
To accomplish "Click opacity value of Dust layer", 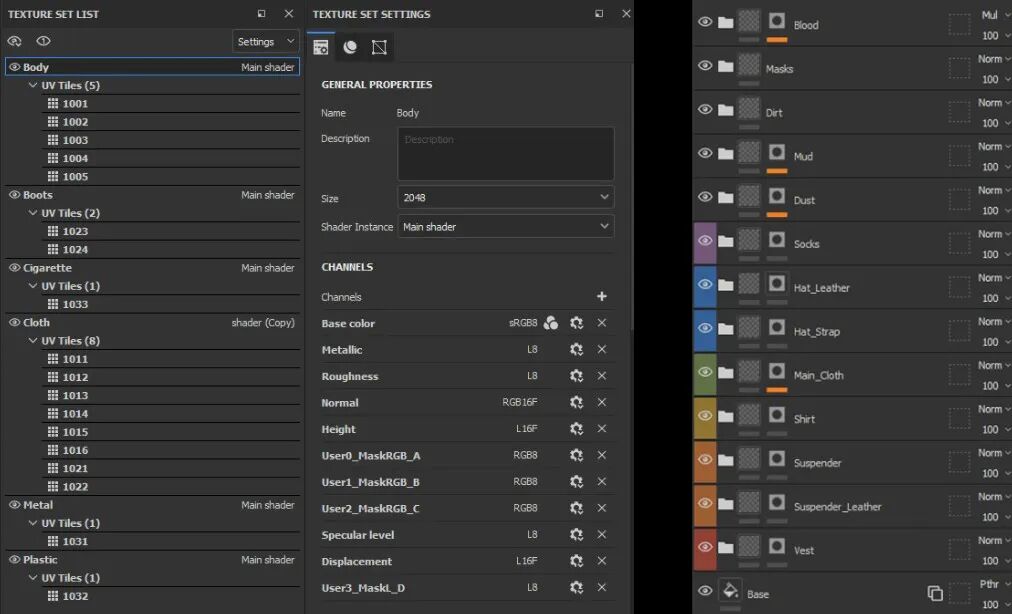I will 990,211.
